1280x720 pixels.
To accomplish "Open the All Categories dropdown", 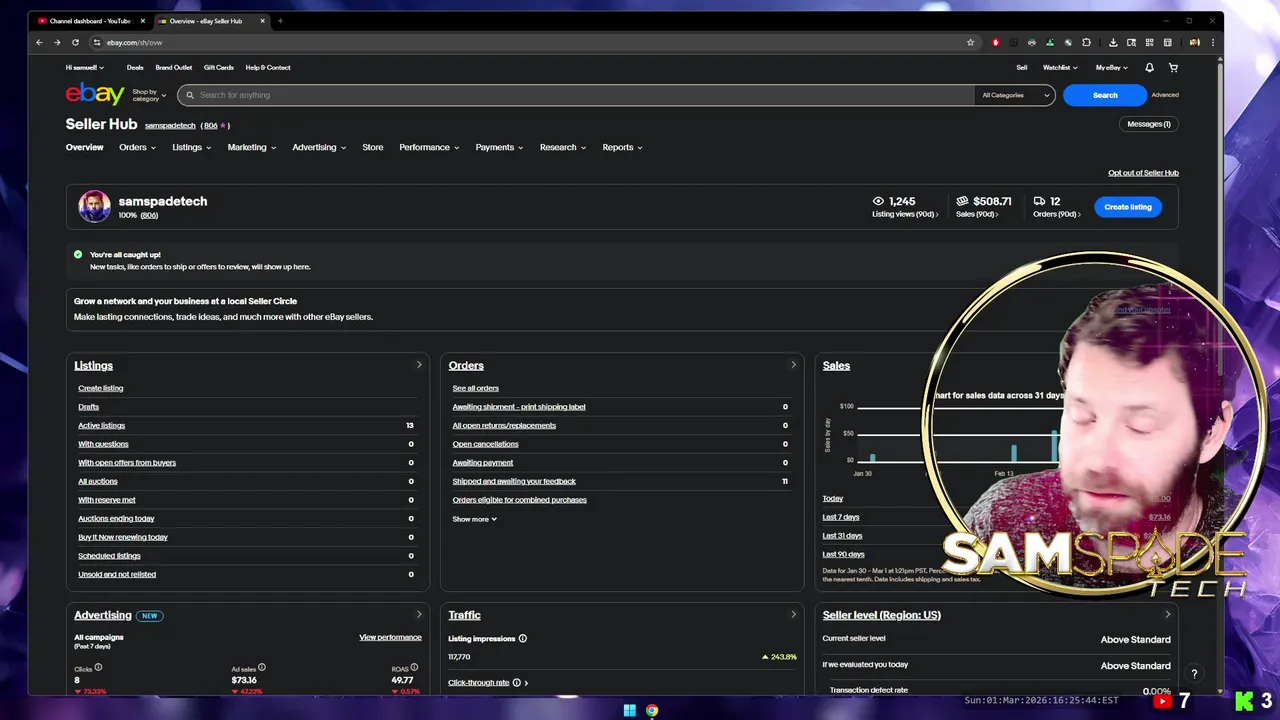I will pos(1015,95).
